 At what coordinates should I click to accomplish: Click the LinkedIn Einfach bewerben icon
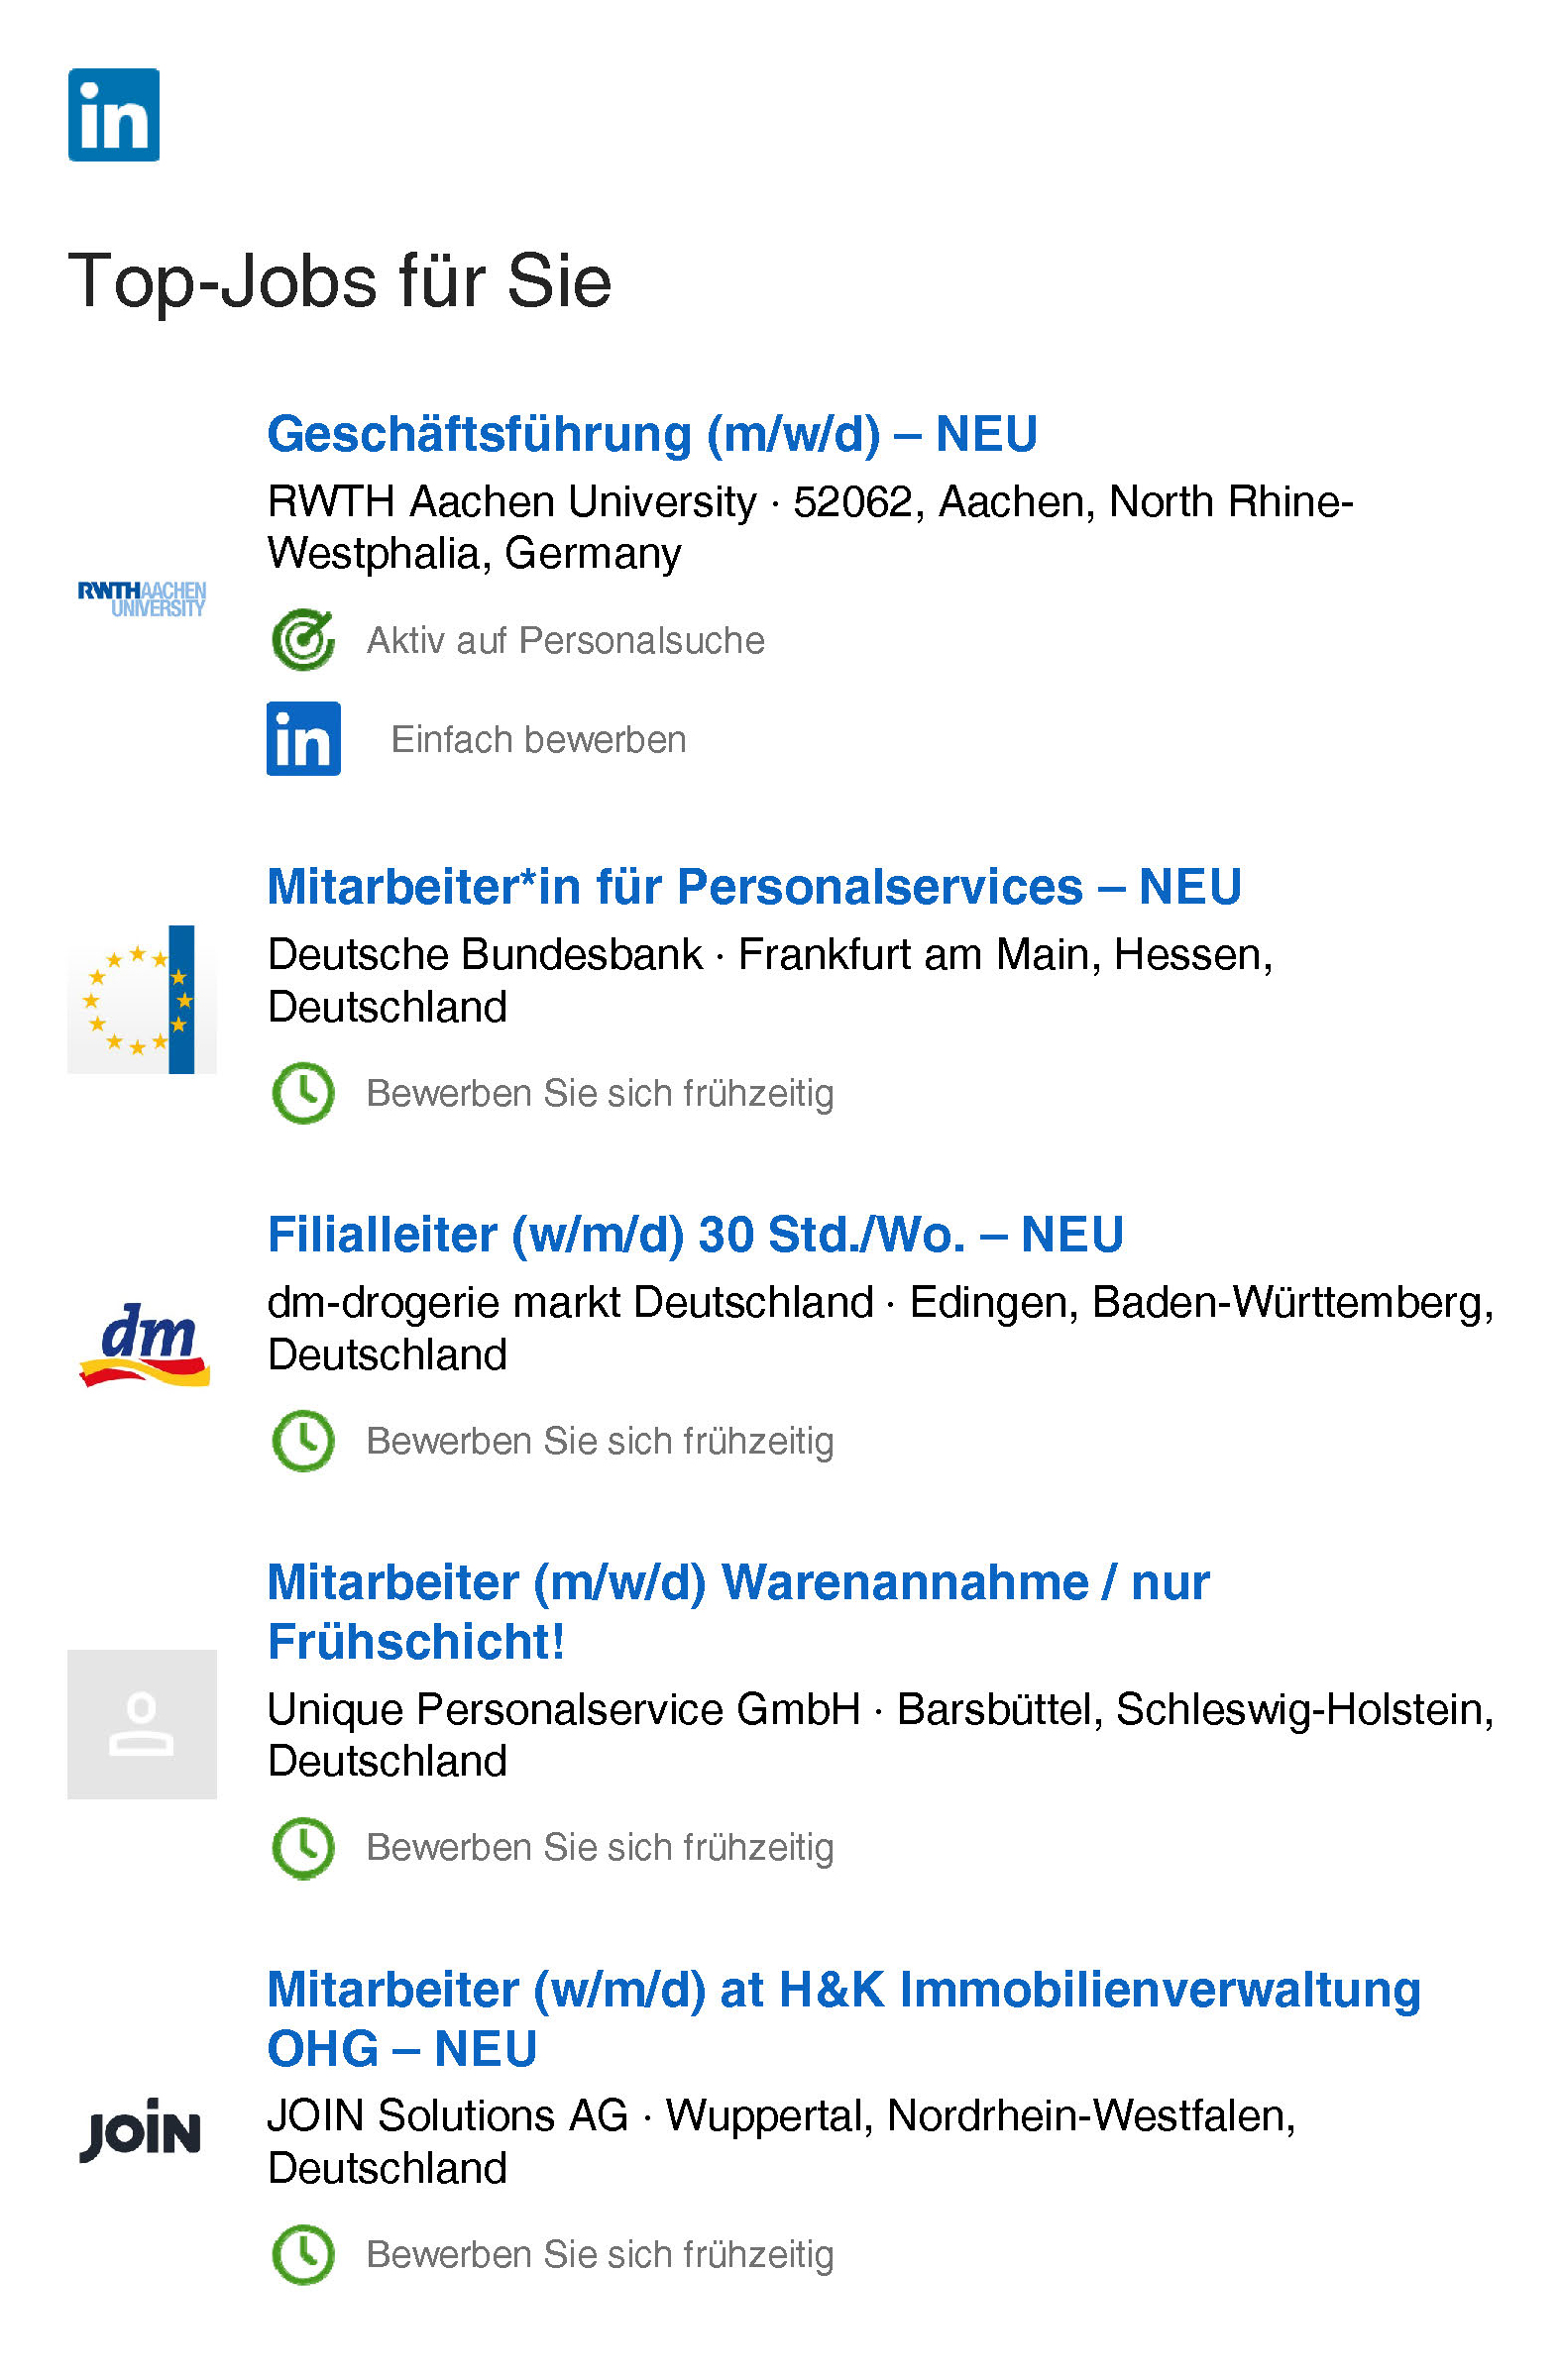click(x=303, y=739)
